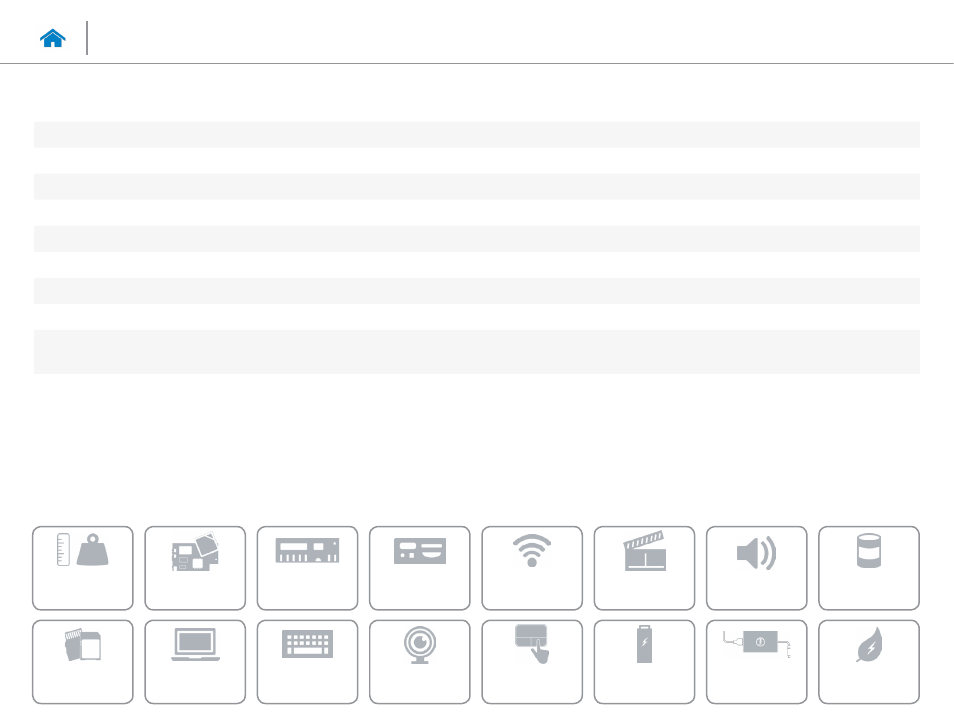Screen dimensions: 954x721
Task: Click the tallest gray shaded table row
Action: click(x=476, y=352)
